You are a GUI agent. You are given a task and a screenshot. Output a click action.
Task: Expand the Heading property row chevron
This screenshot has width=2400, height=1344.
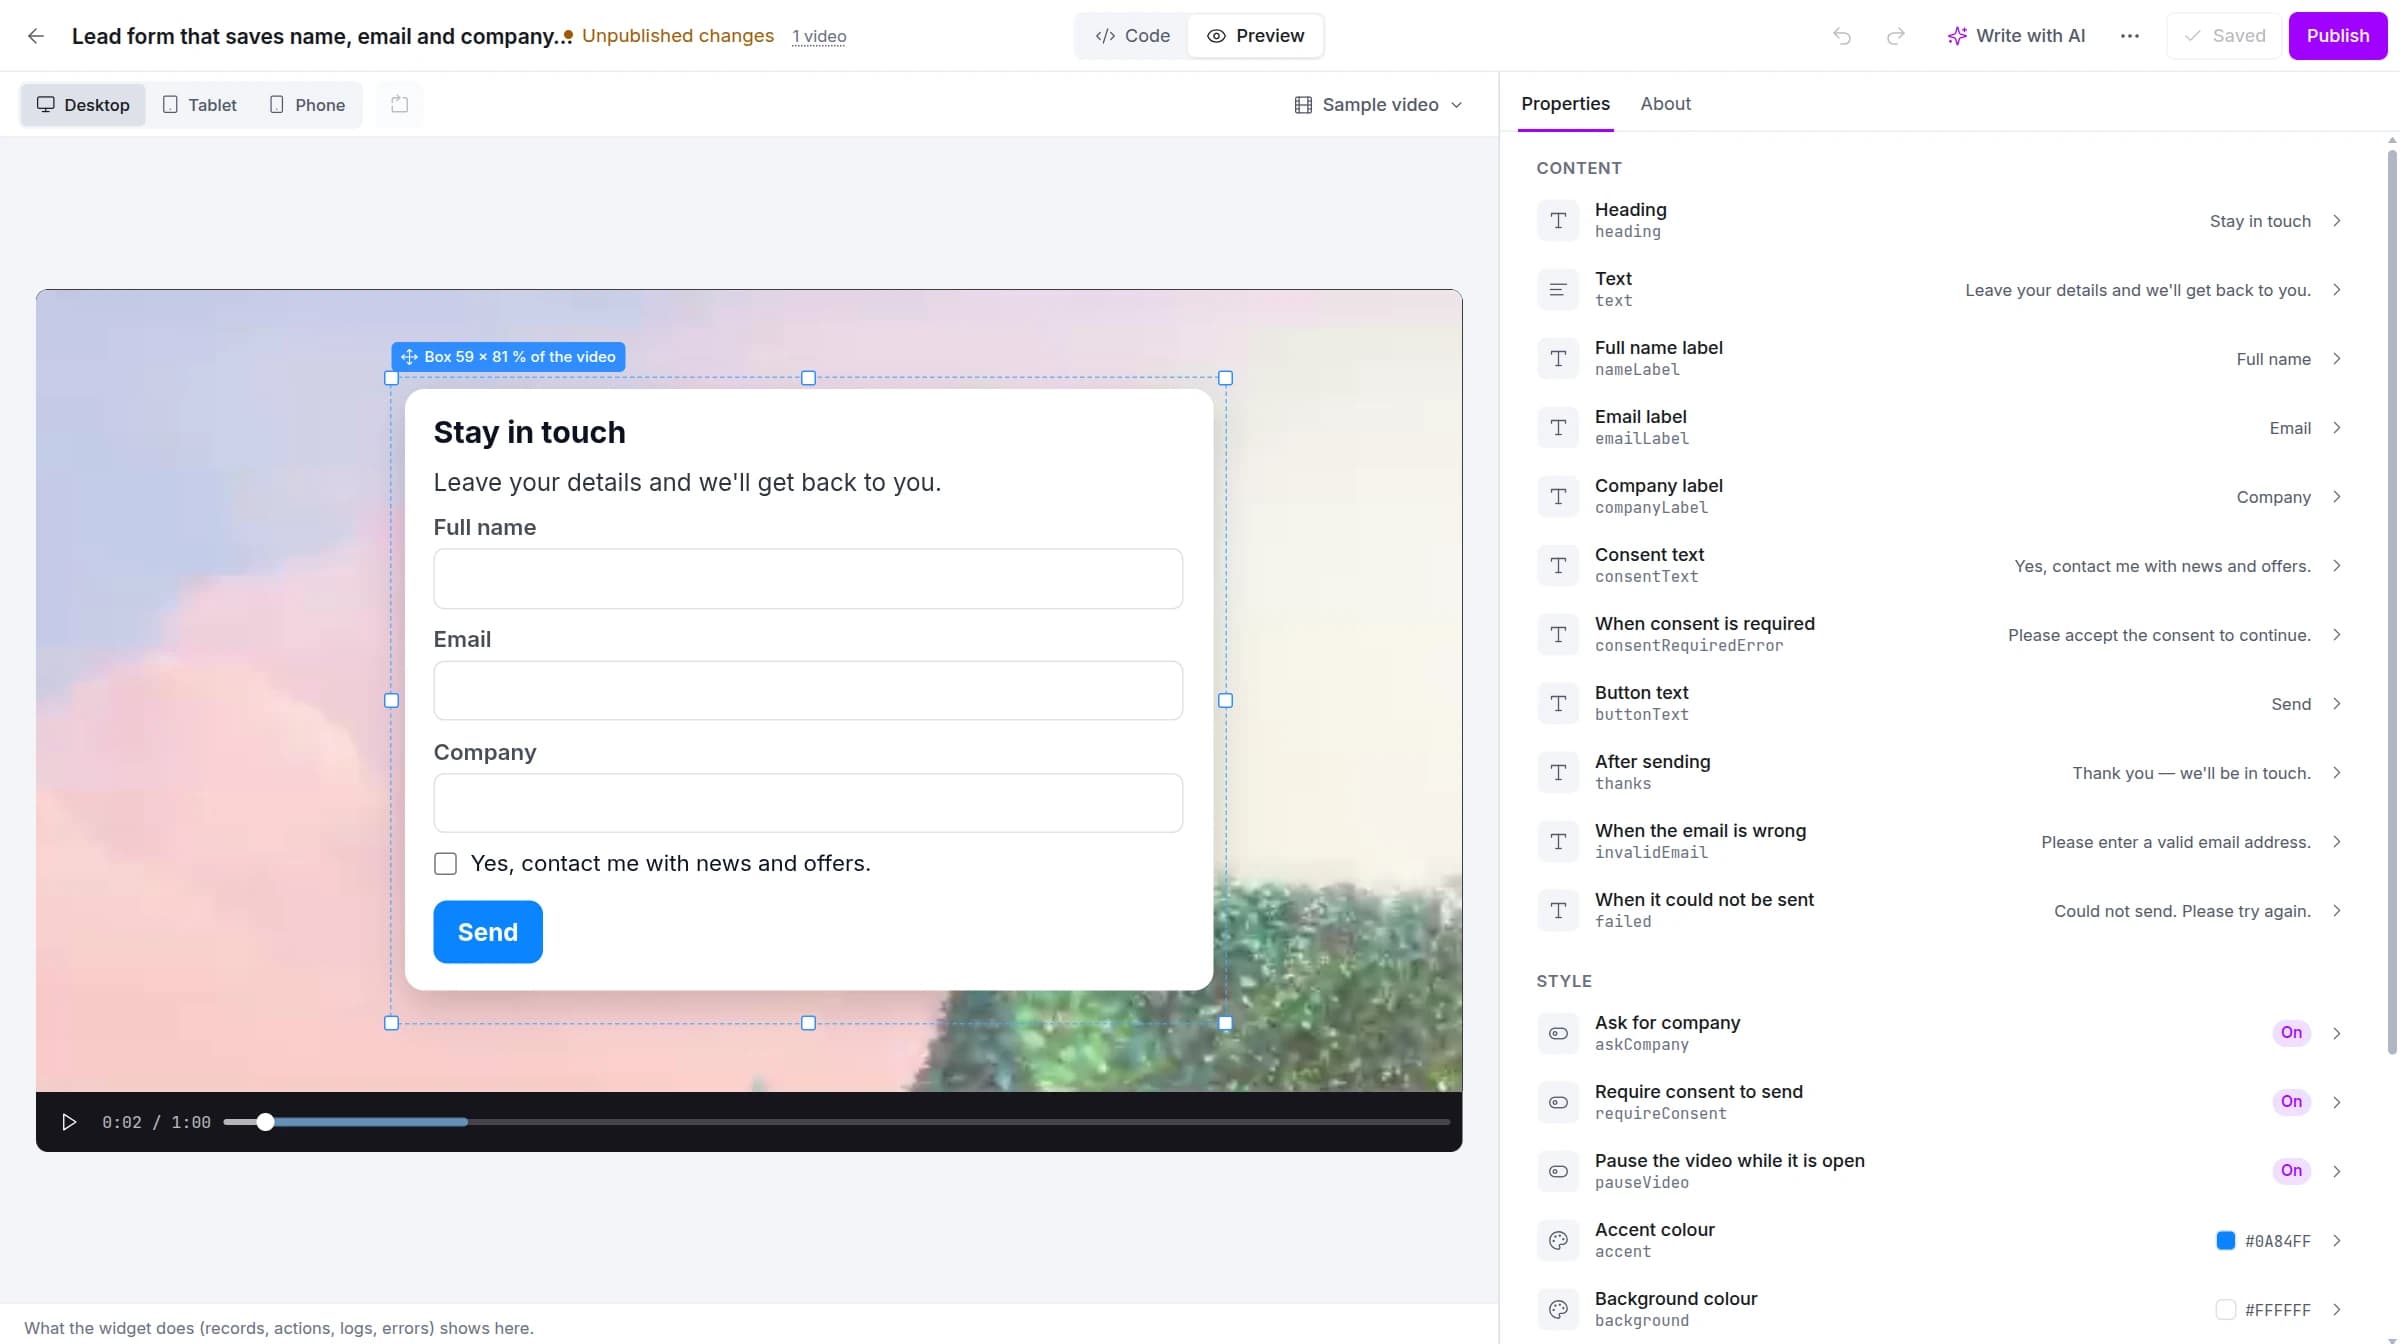(x=2337, y=221)
